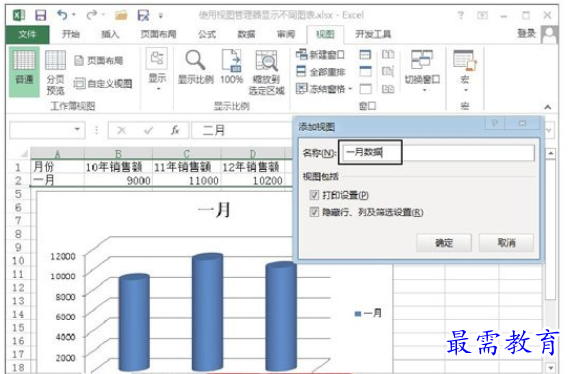The width and height of the screenshot is (568, 374).
Task: Zoom to selection (缩放到选定区域)
Action: (x=267, y=72)
